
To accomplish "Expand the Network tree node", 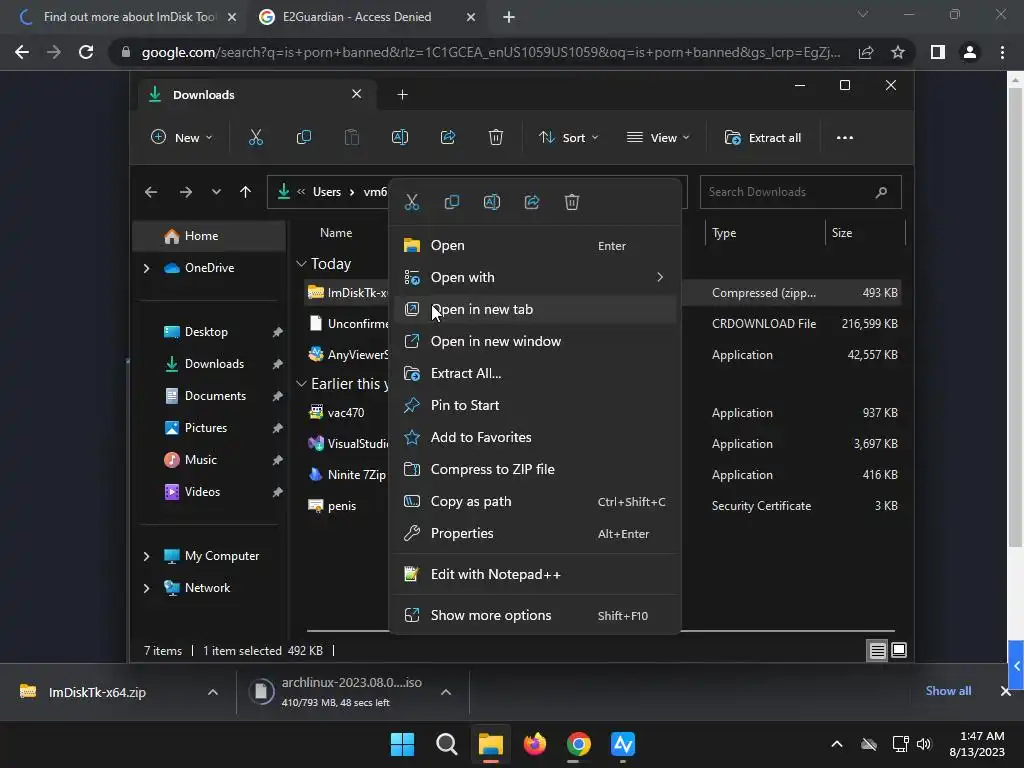I will pyautogui.click(x=146, y=588).
